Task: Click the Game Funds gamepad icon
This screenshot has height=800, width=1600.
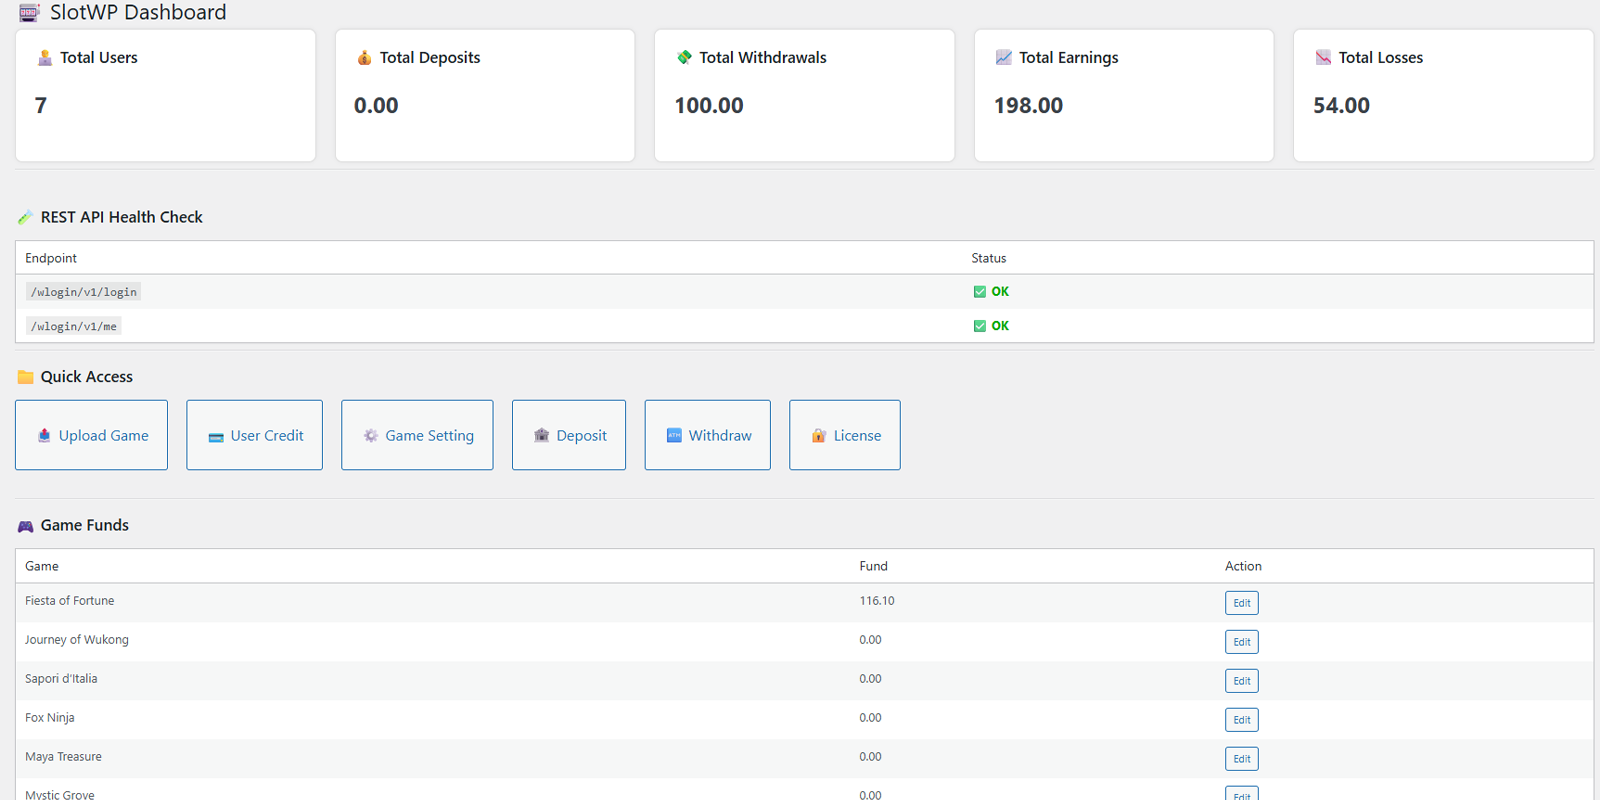Action: pos(25,526)
